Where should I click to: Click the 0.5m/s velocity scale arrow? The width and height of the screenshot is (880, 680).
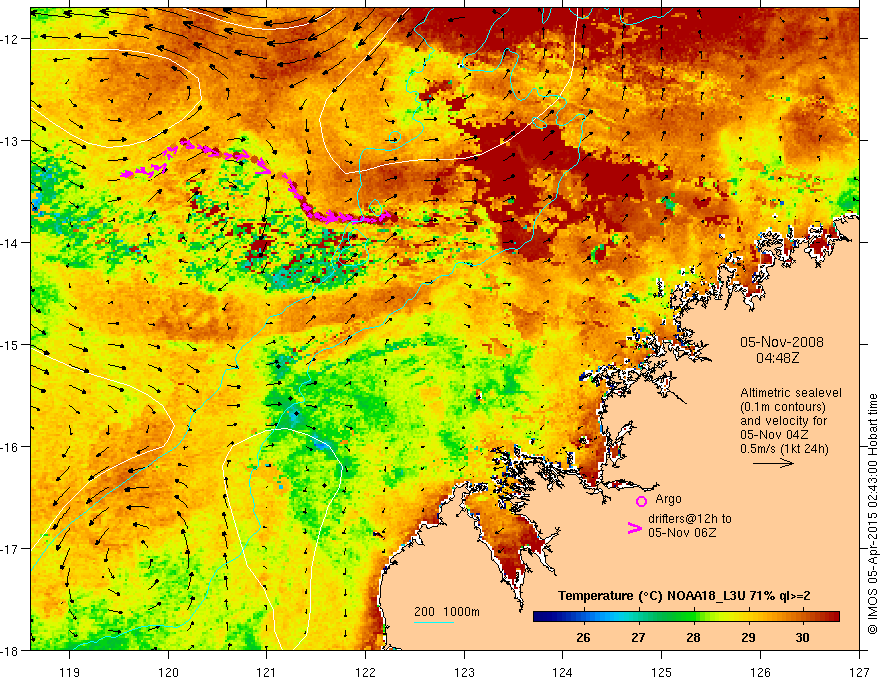click(x=773, y=463)
